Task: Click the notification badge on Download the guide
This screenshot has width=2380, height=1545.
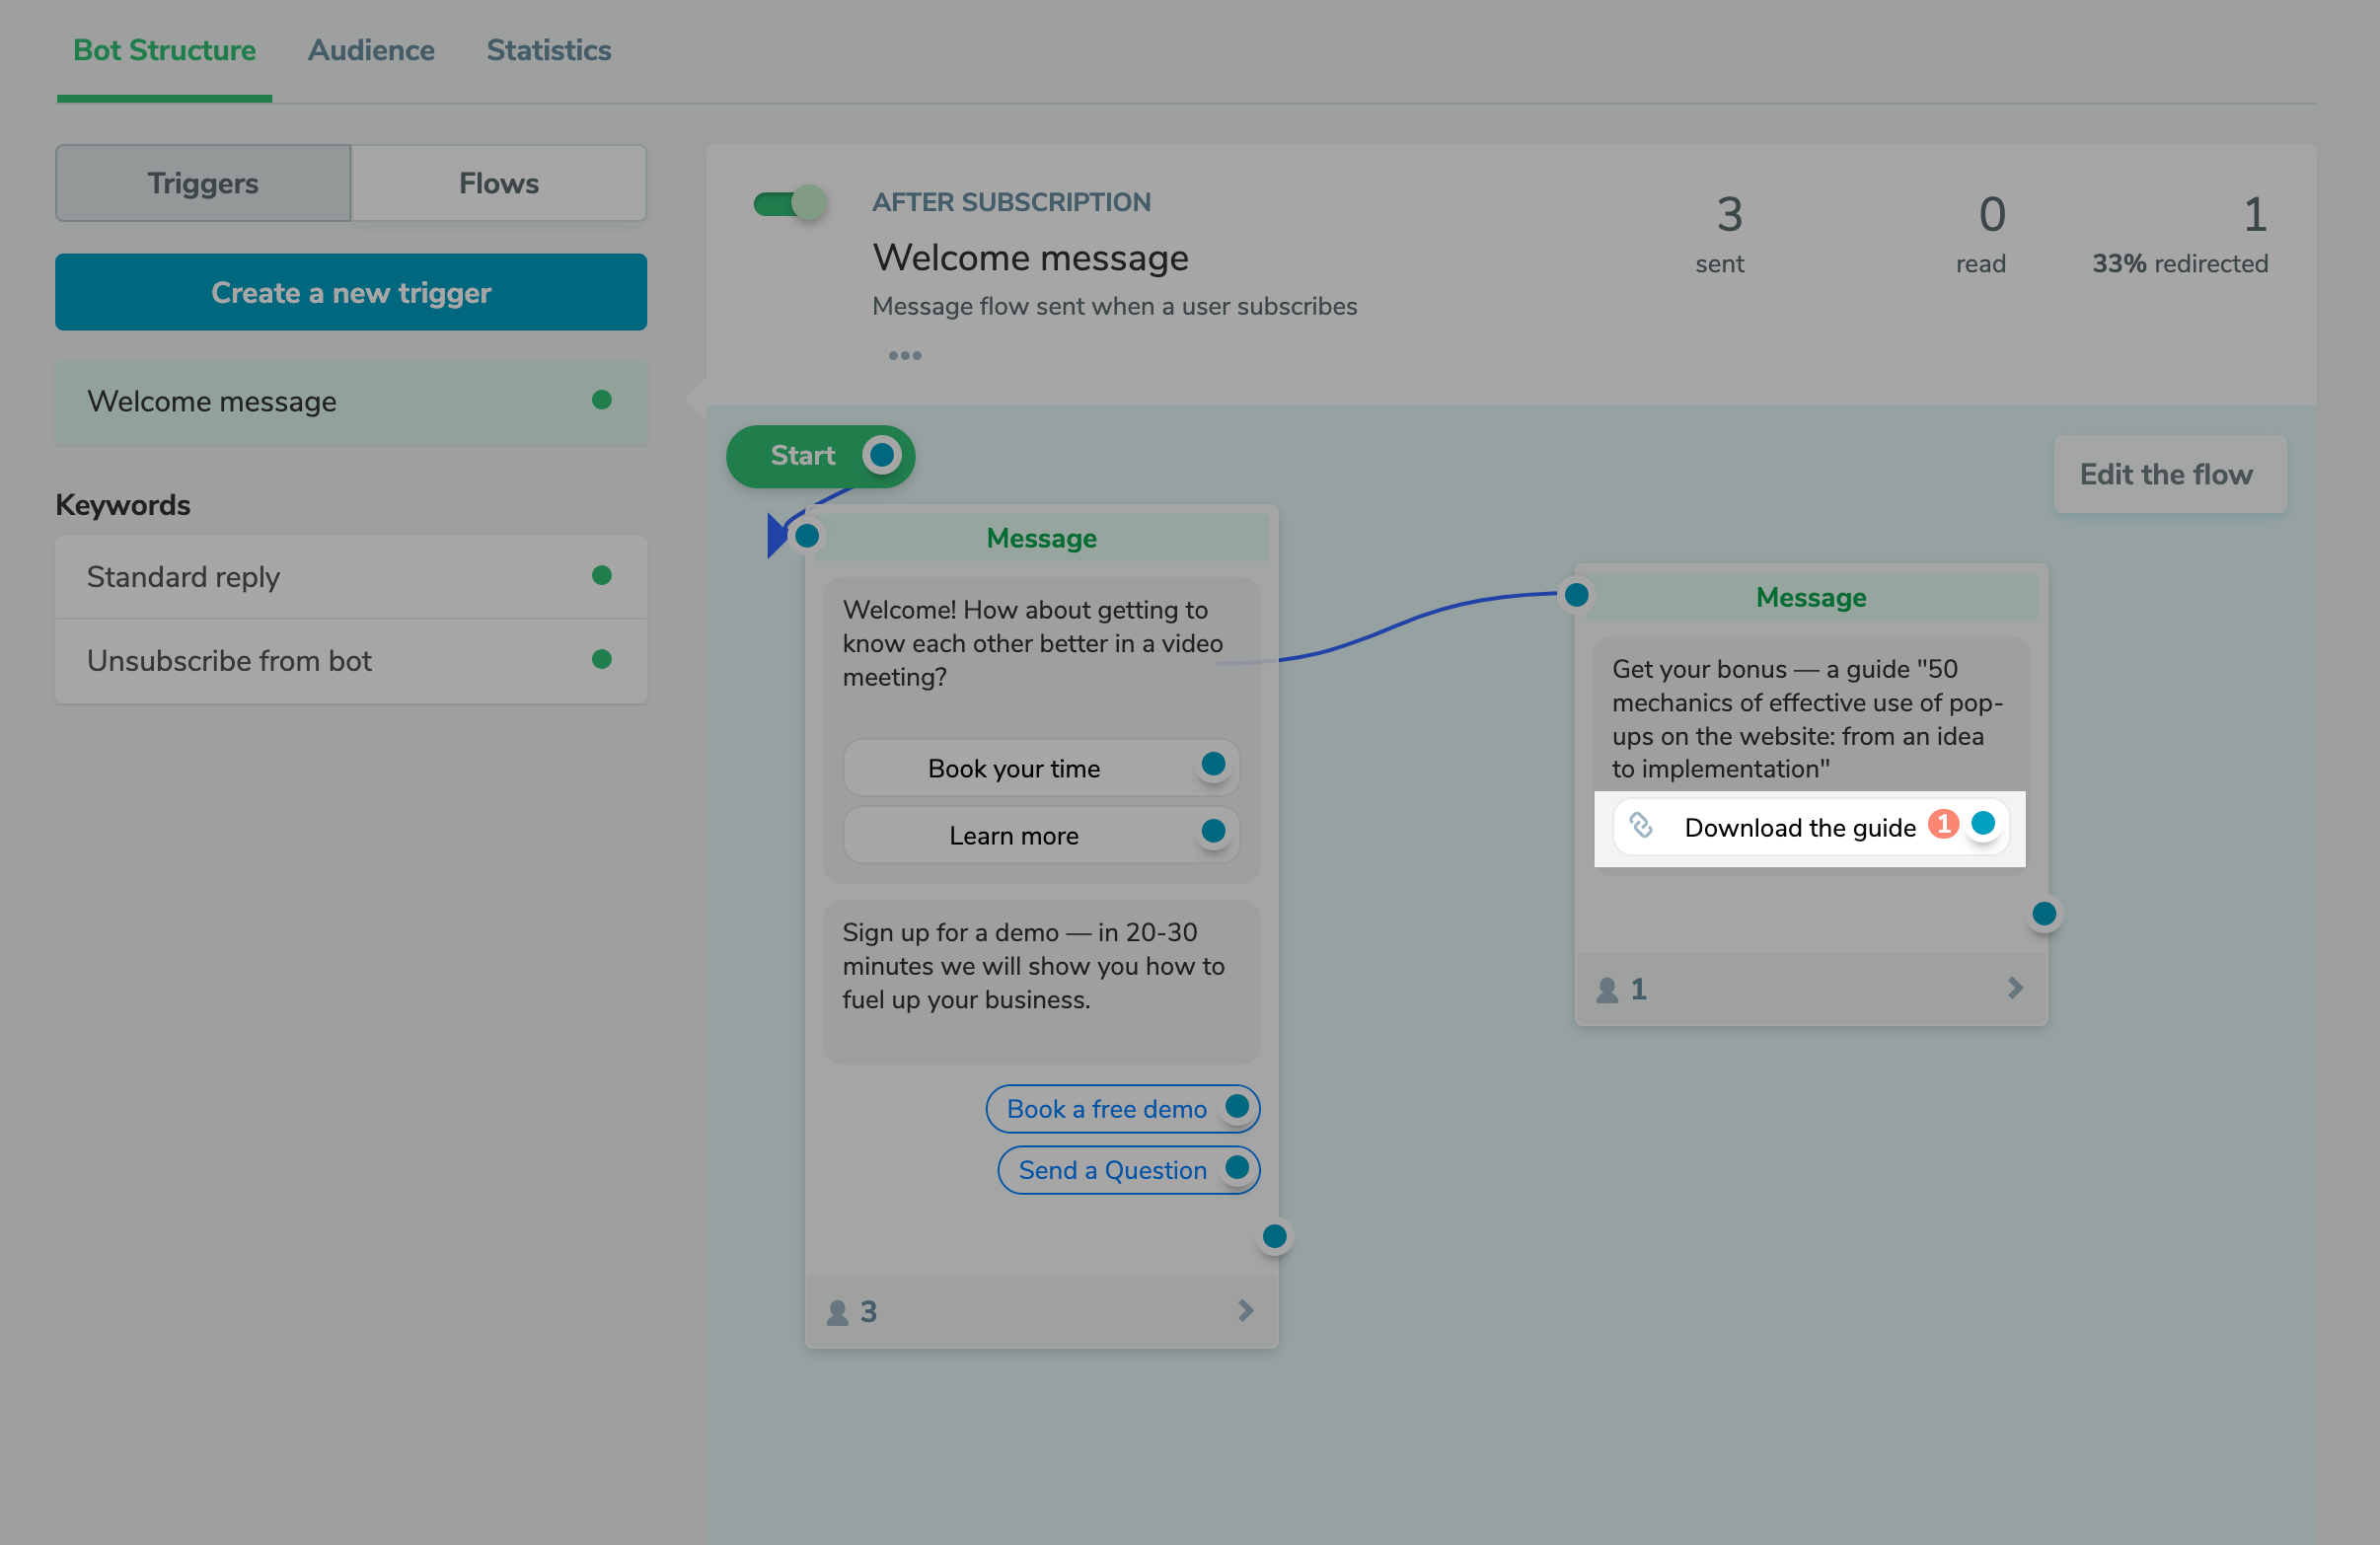Action: click(x=1945, y=824)
